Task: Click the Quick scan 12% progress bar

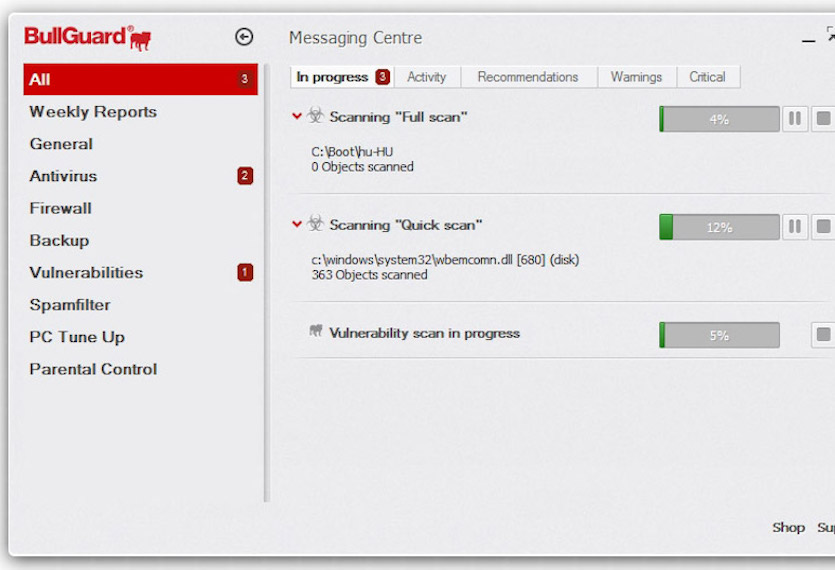Action: tap(719, 227)
